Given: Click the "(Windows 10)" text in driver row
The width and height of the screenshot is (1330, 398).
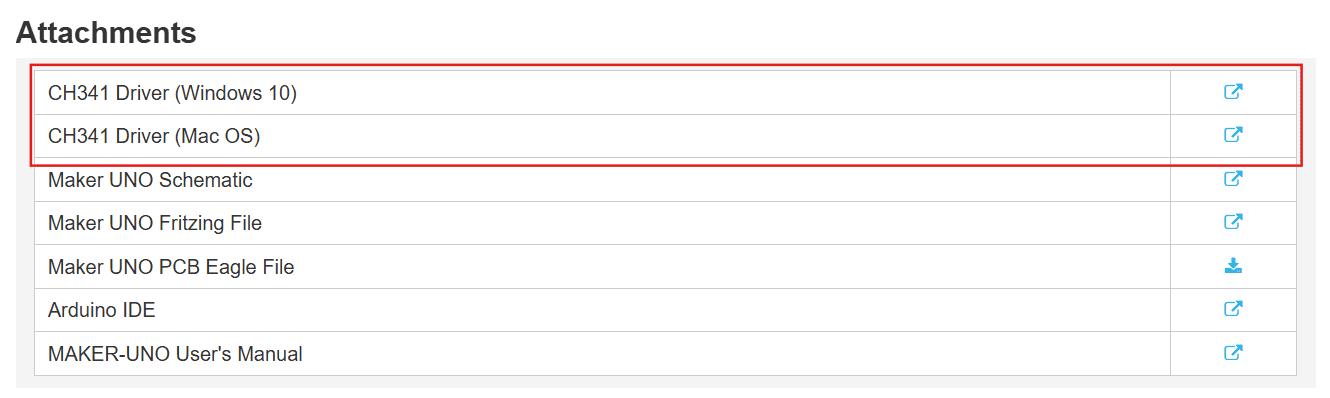Looking at the screenshot, I should tap(236, 94).
